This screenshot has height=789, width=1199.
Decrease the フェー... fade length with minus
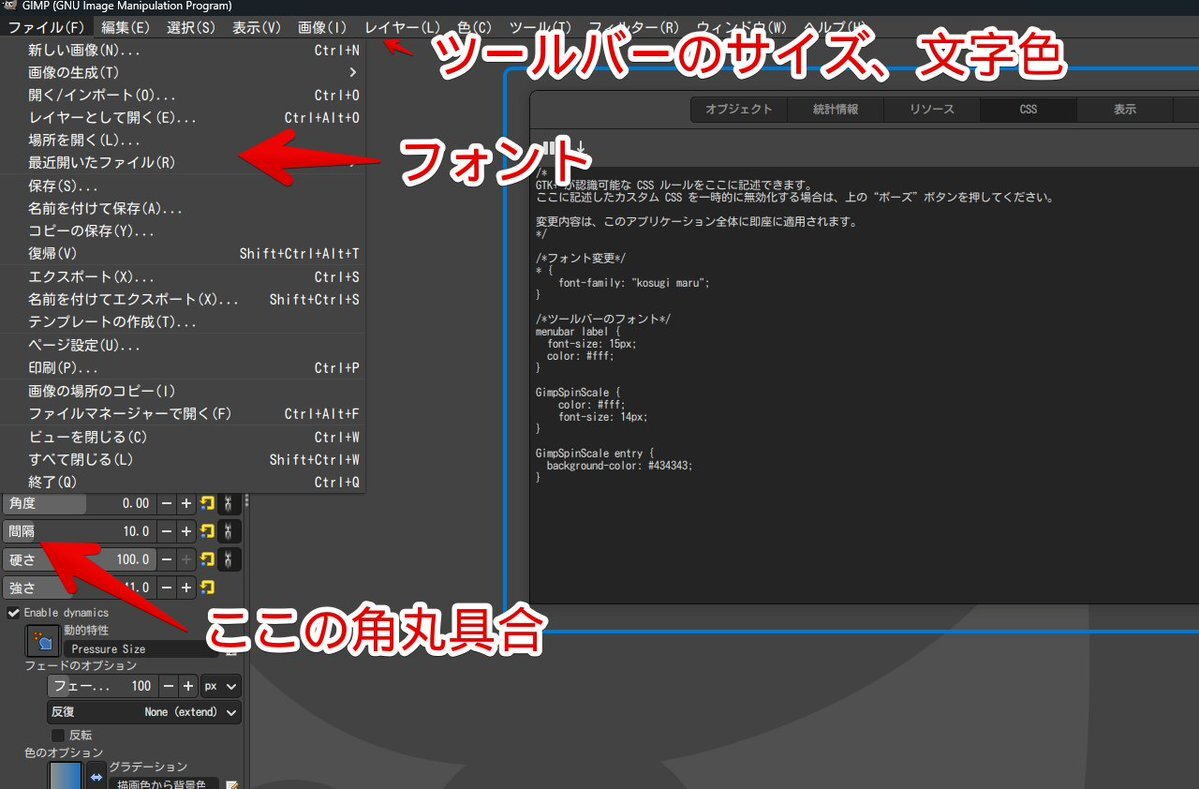[168, 686]
